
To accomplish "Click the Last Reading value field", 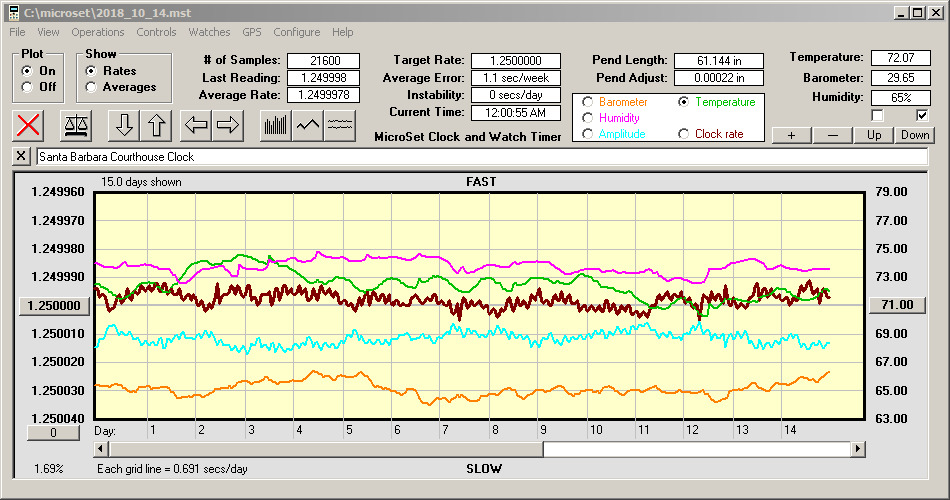I will click(324, 78).
